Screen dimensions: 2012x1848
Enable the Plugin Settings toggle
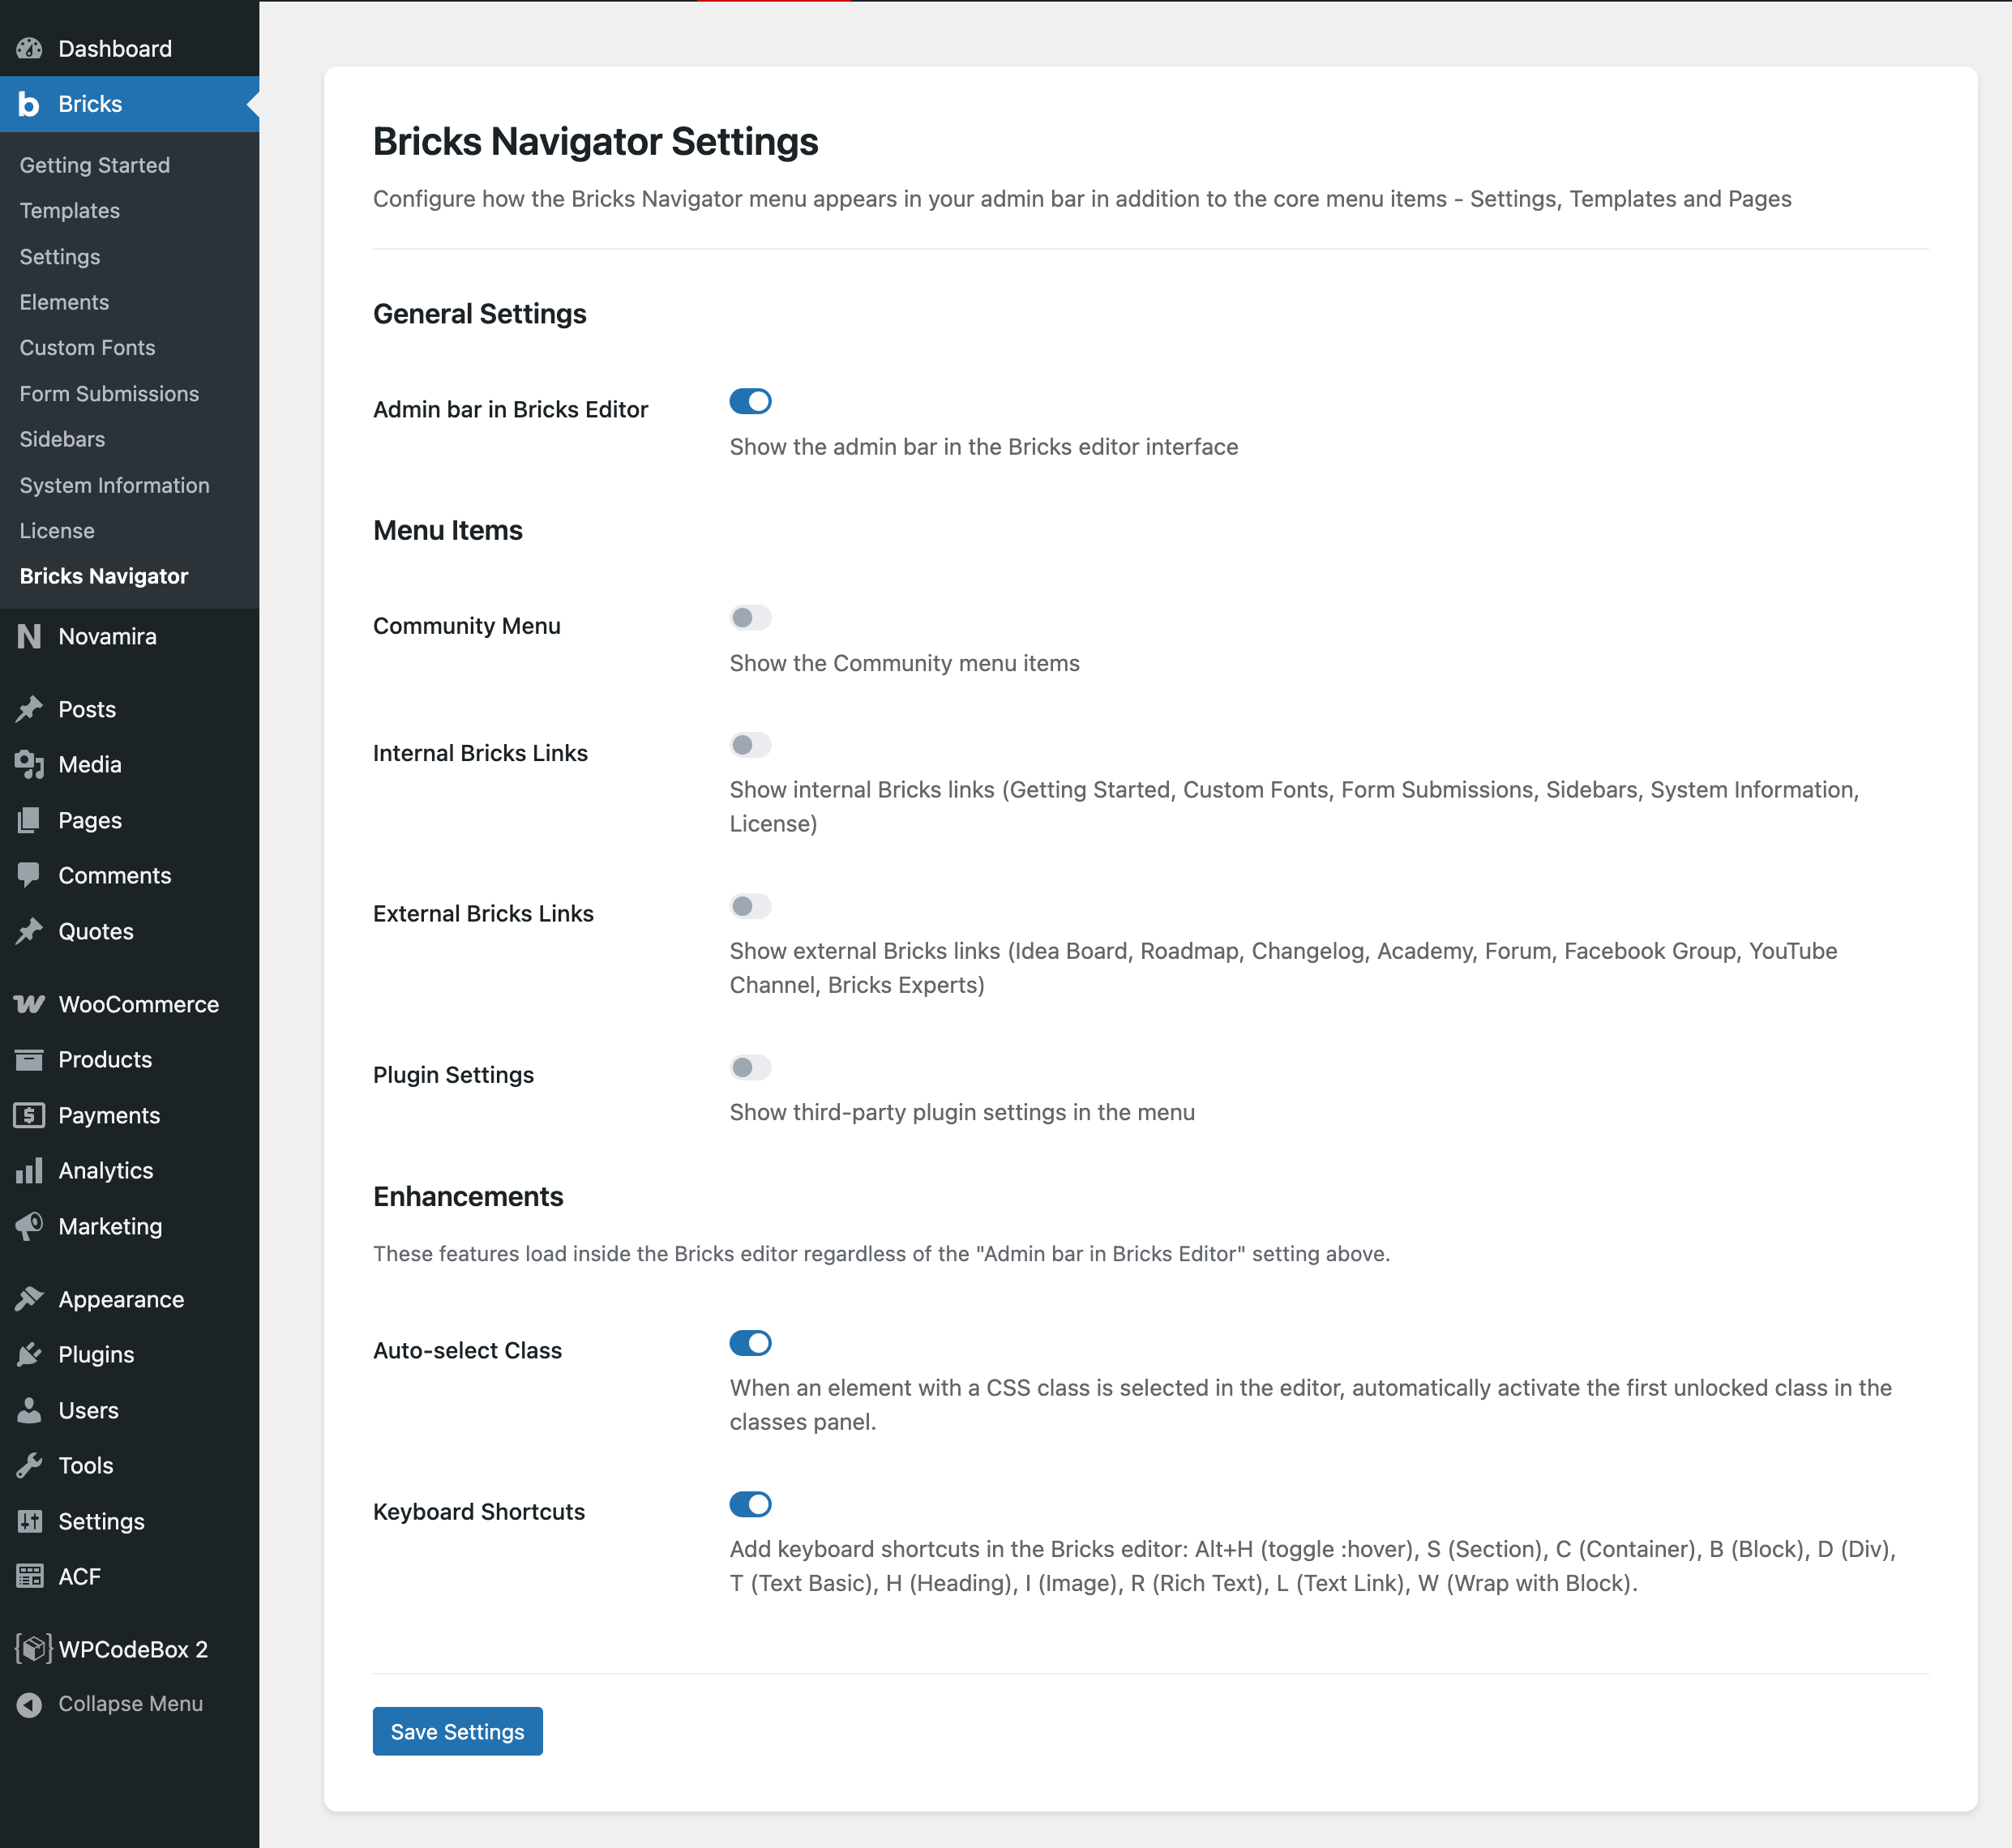(750, 1067)
